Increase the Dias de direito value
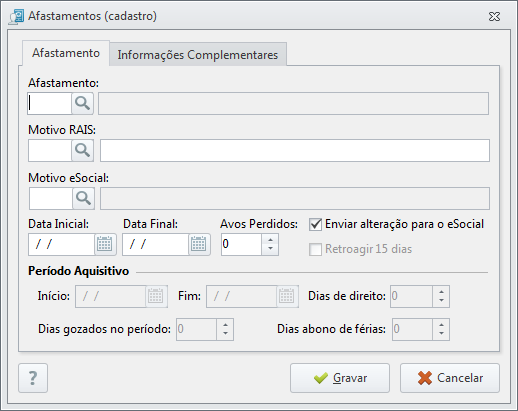Viewport: 518px width, 411px height. [x=441, y=291]
